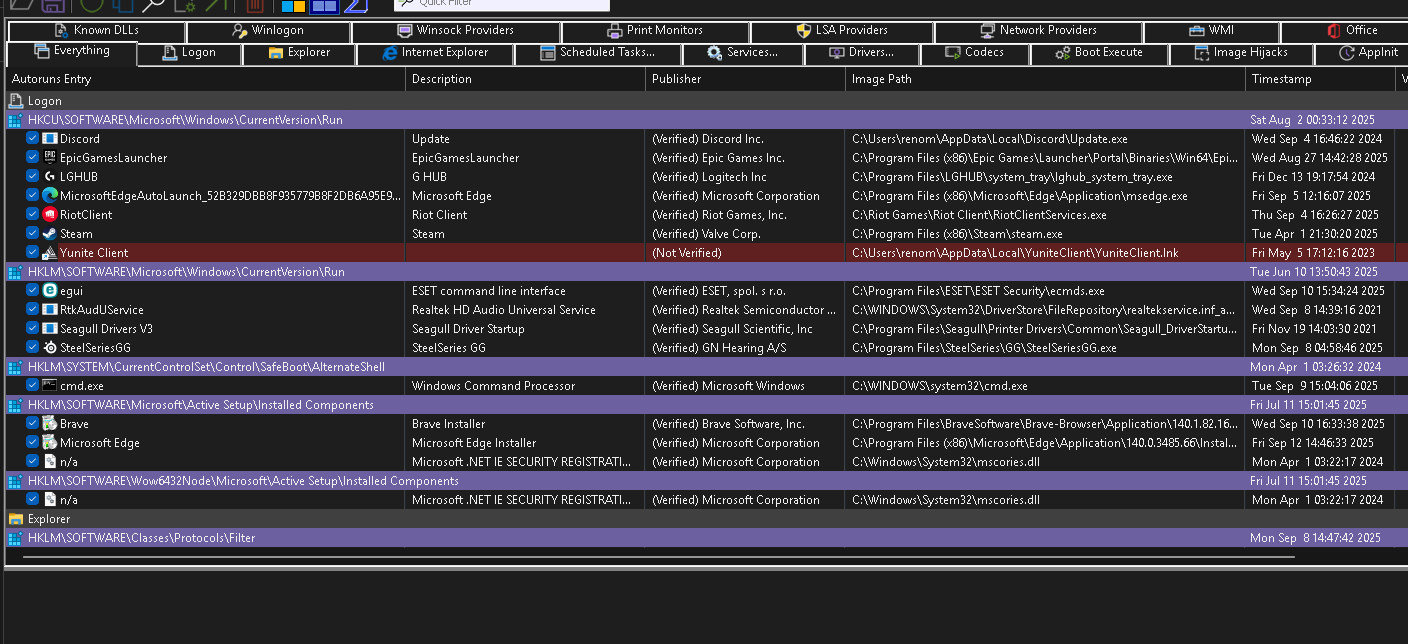Toggle the cmd.exe entry checkbox
The height and width of the screenshot is (644, 1408).
click(x=33, y=386)
